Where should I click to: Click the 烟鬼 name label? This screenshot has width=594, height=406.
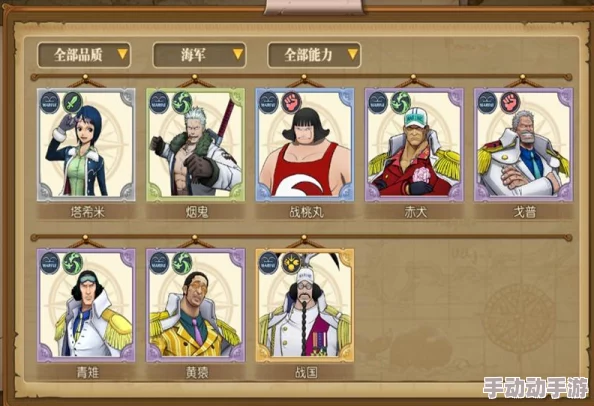[197, 212]
